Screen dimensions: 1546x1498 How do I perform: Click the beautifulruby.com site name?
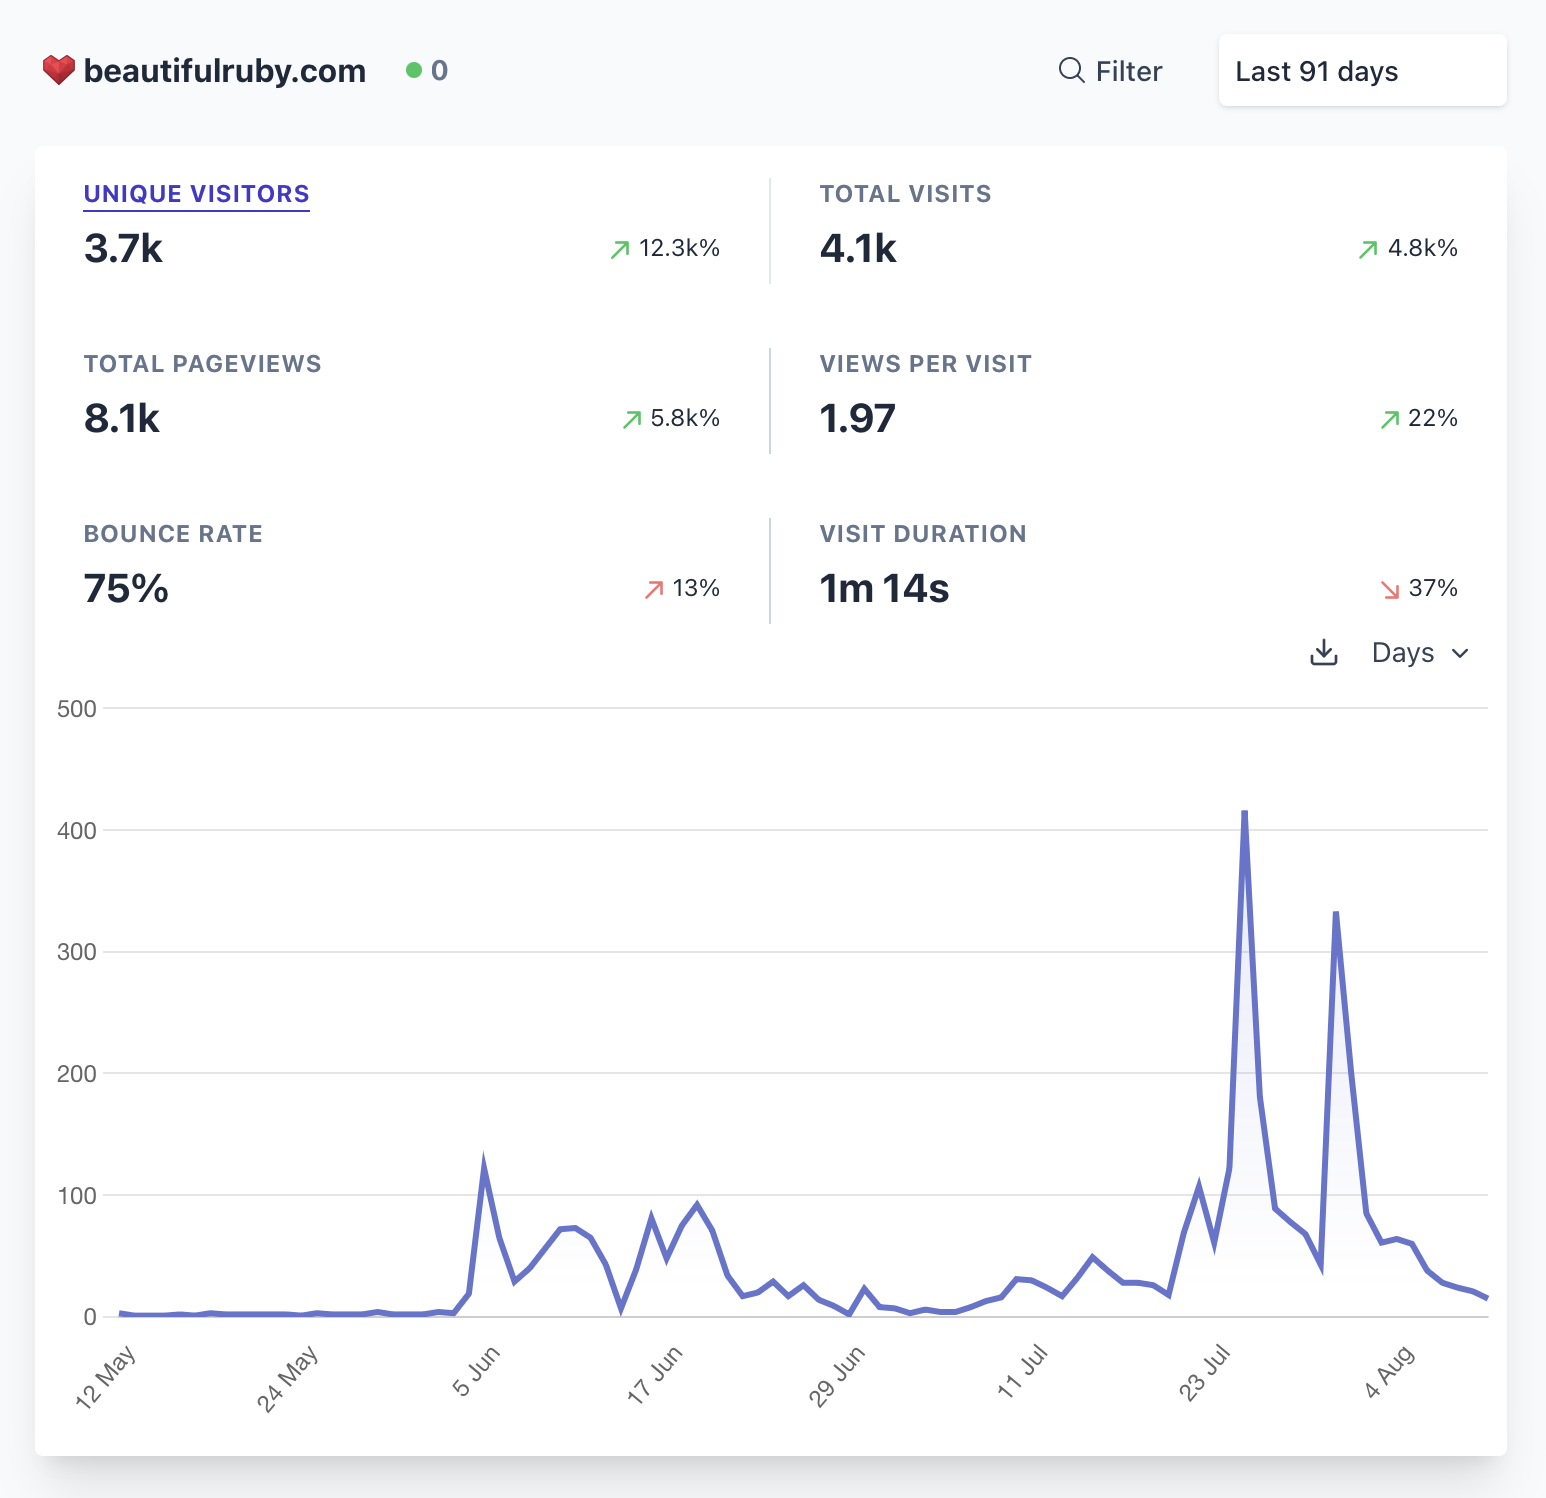[224, 70]
